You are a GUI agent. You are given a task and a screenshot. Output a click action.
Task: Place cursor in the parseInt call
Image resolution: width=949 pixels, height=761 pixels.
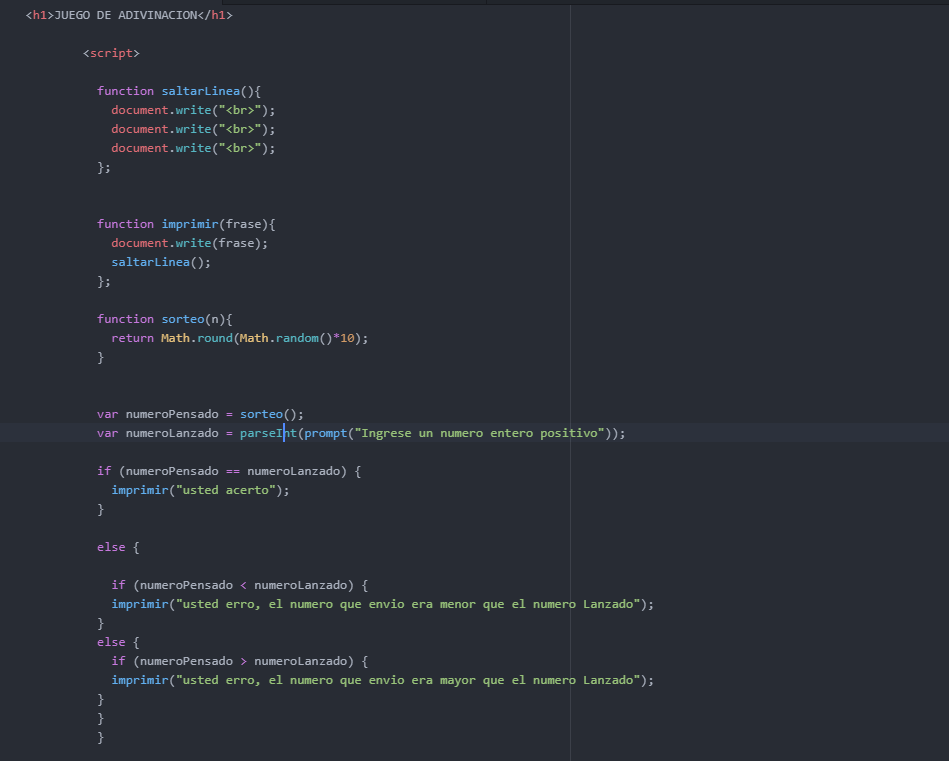coord(269,433)
